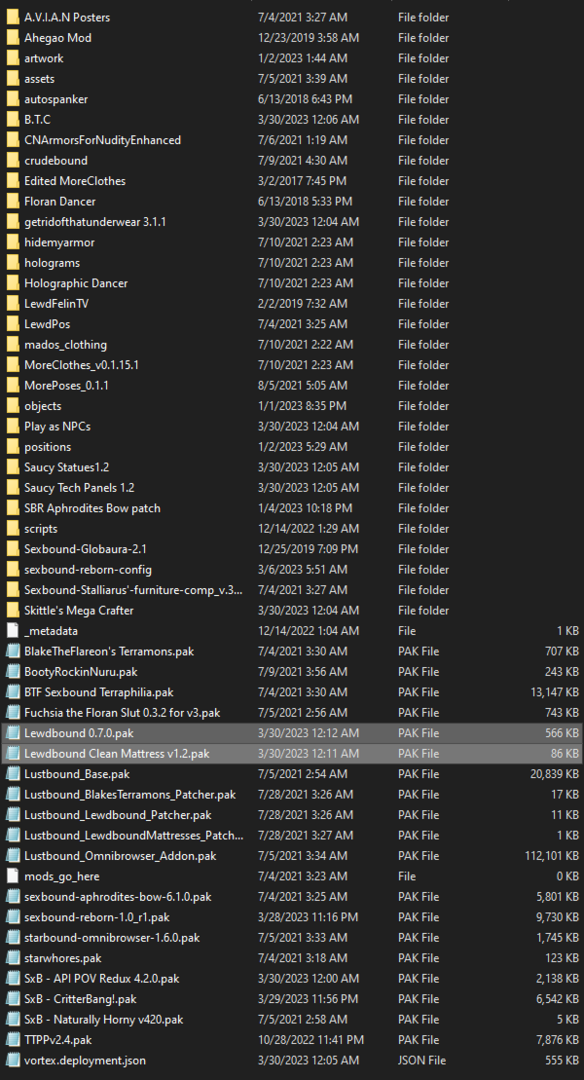Screen dimensions: 584x1080
Task: Click the SxB - CritterBang!.pak file icon
Action: [x=12, y=999]
